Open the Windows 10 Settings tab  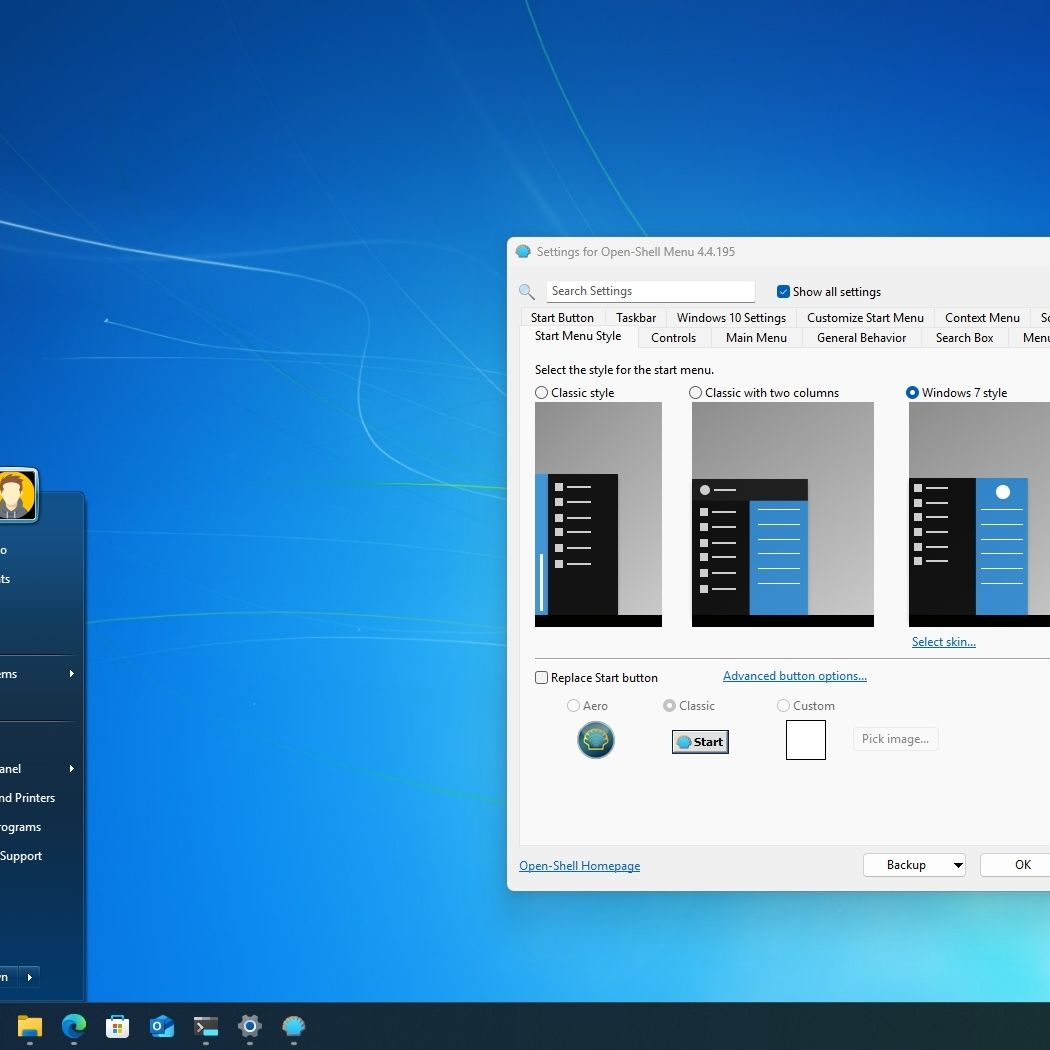[731, 318]
